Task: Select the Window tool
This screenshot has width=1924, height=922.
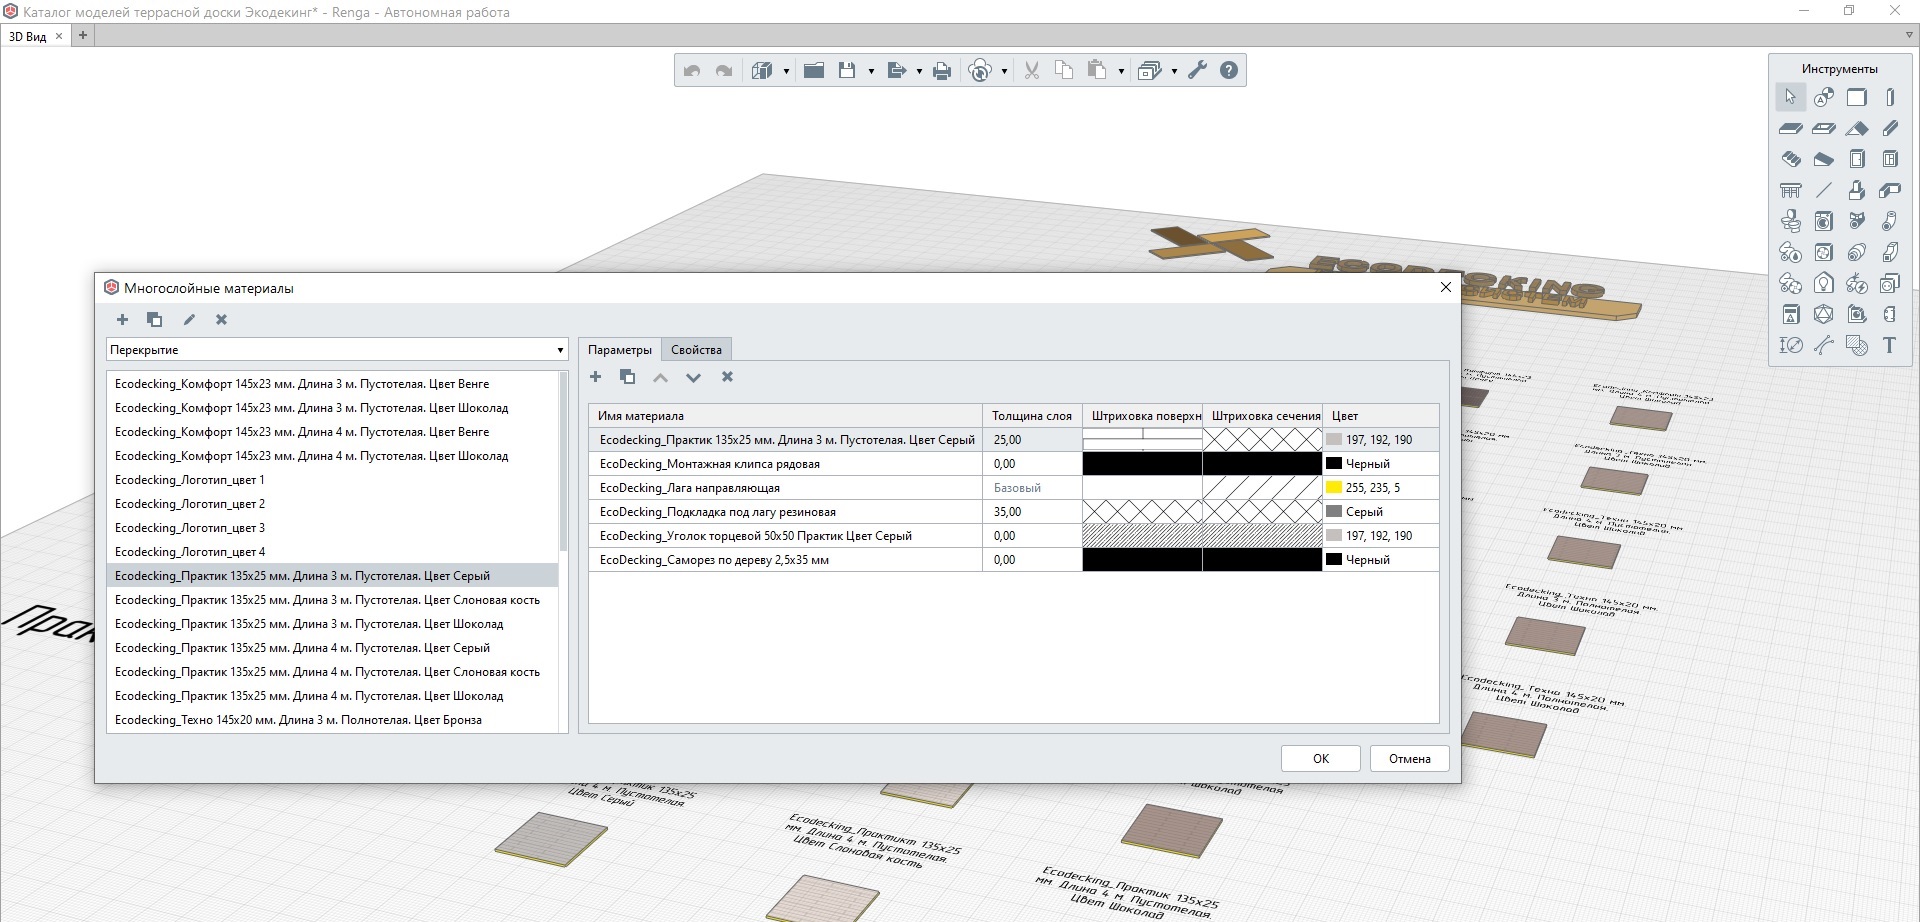Action: click(1890, 159)
